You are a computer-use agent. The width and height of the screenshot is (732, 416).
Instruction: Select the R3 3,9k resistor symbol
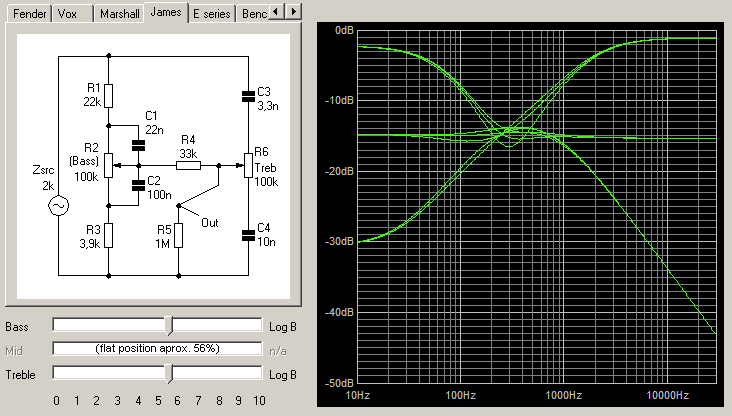click(109, 235)
